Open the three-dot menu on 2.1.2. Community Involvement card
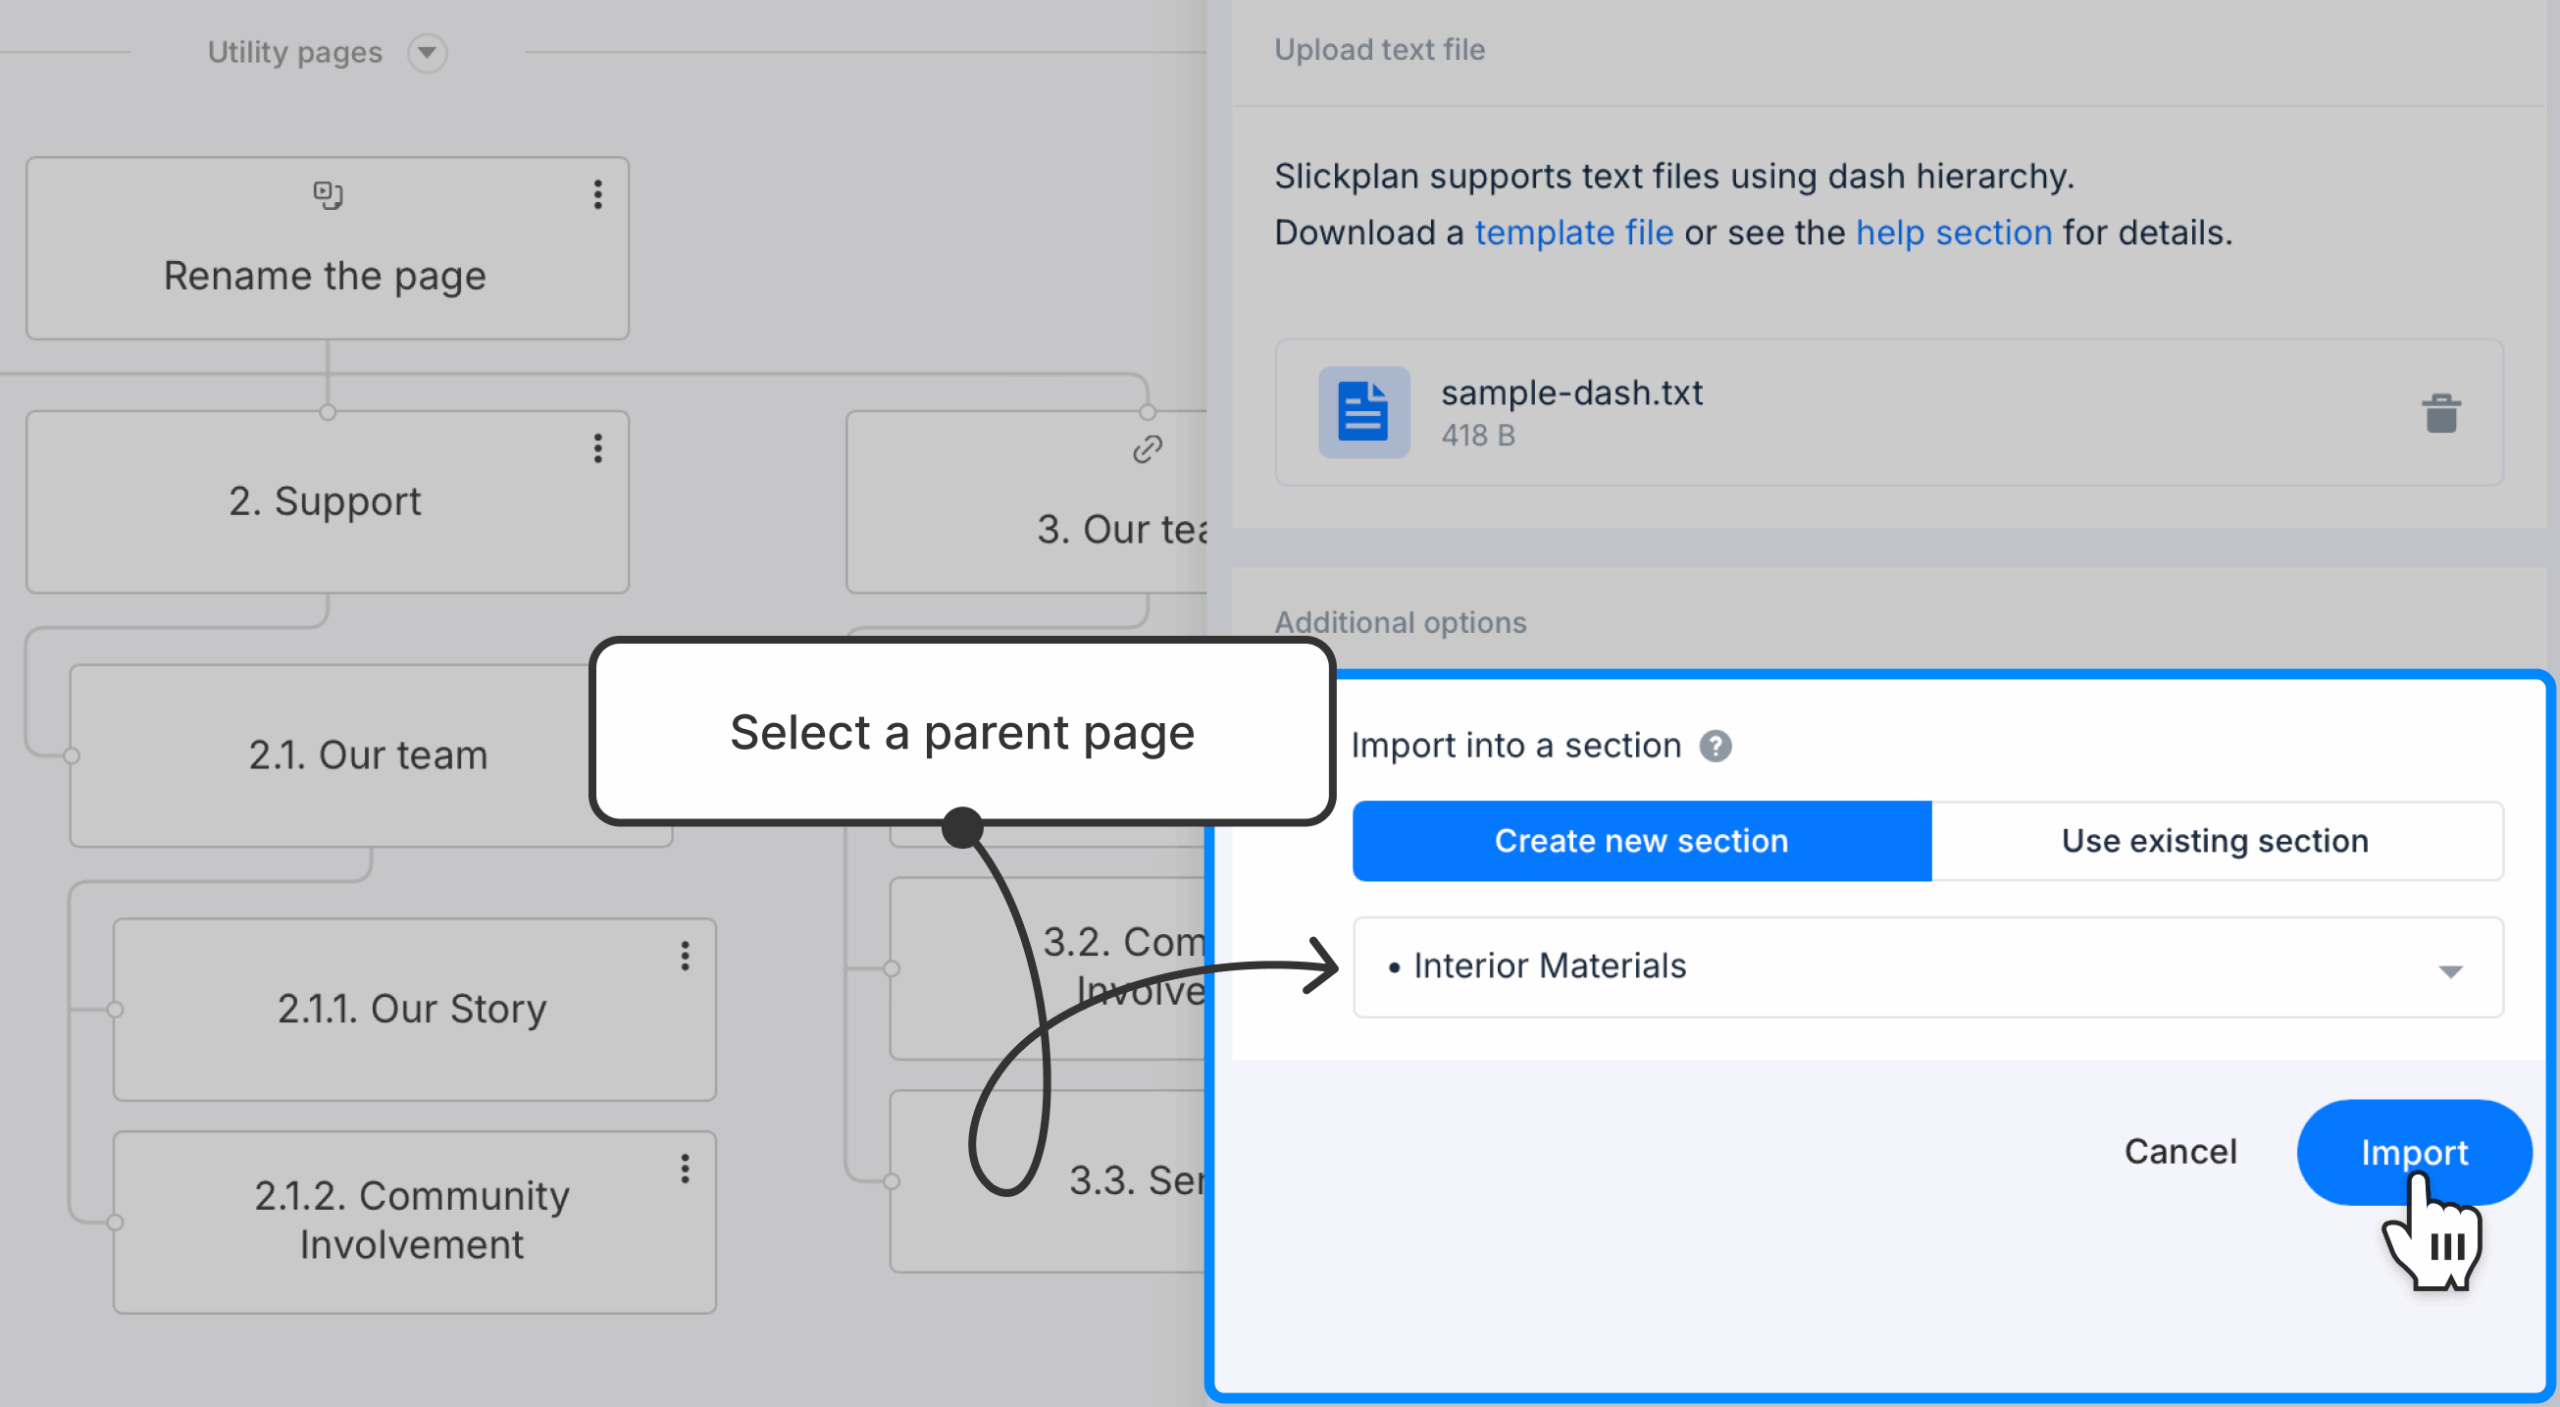 685,1168
